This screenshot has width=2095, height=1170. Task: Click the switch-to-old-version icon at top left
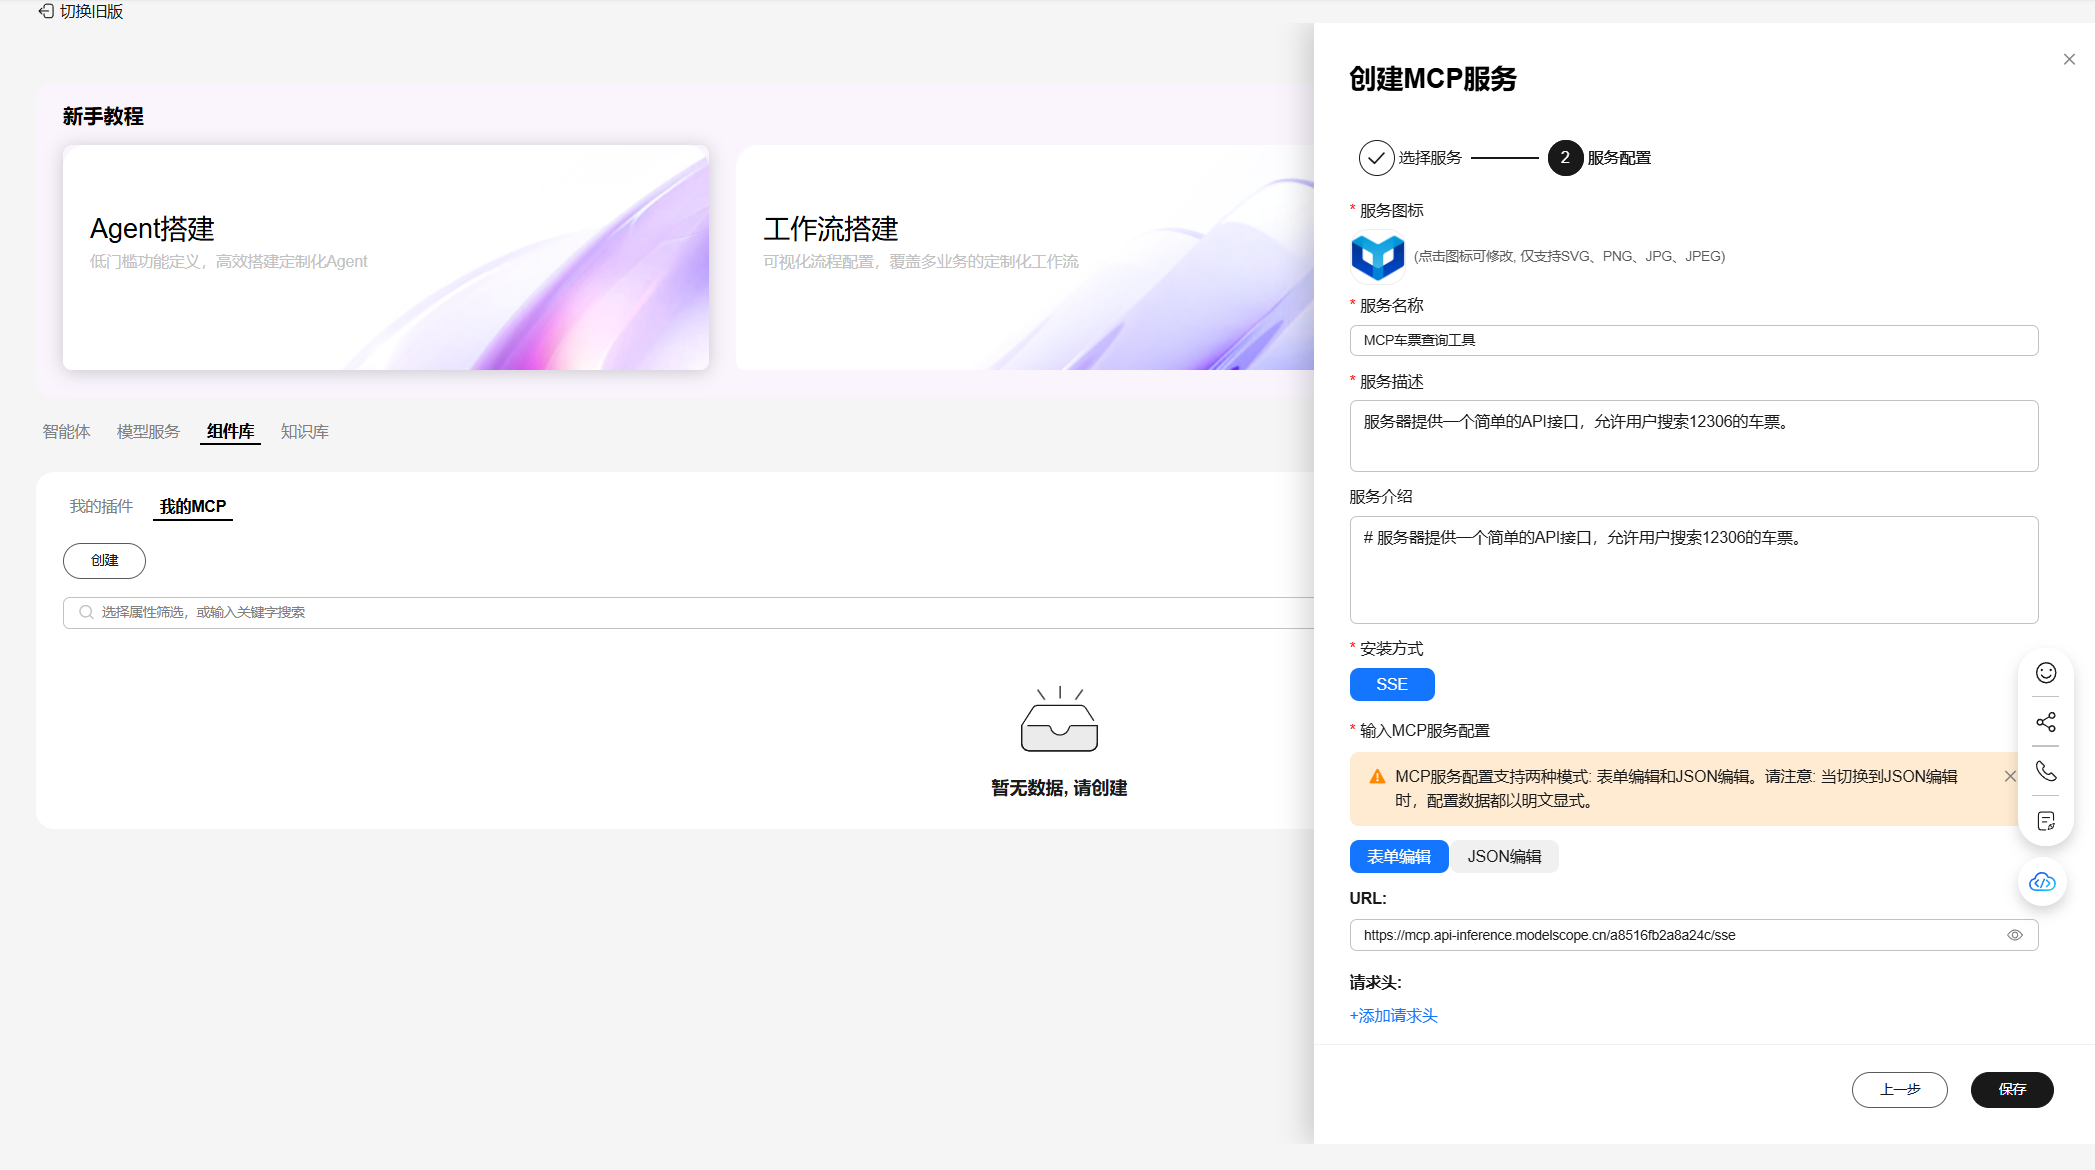[x=46, y=11]
